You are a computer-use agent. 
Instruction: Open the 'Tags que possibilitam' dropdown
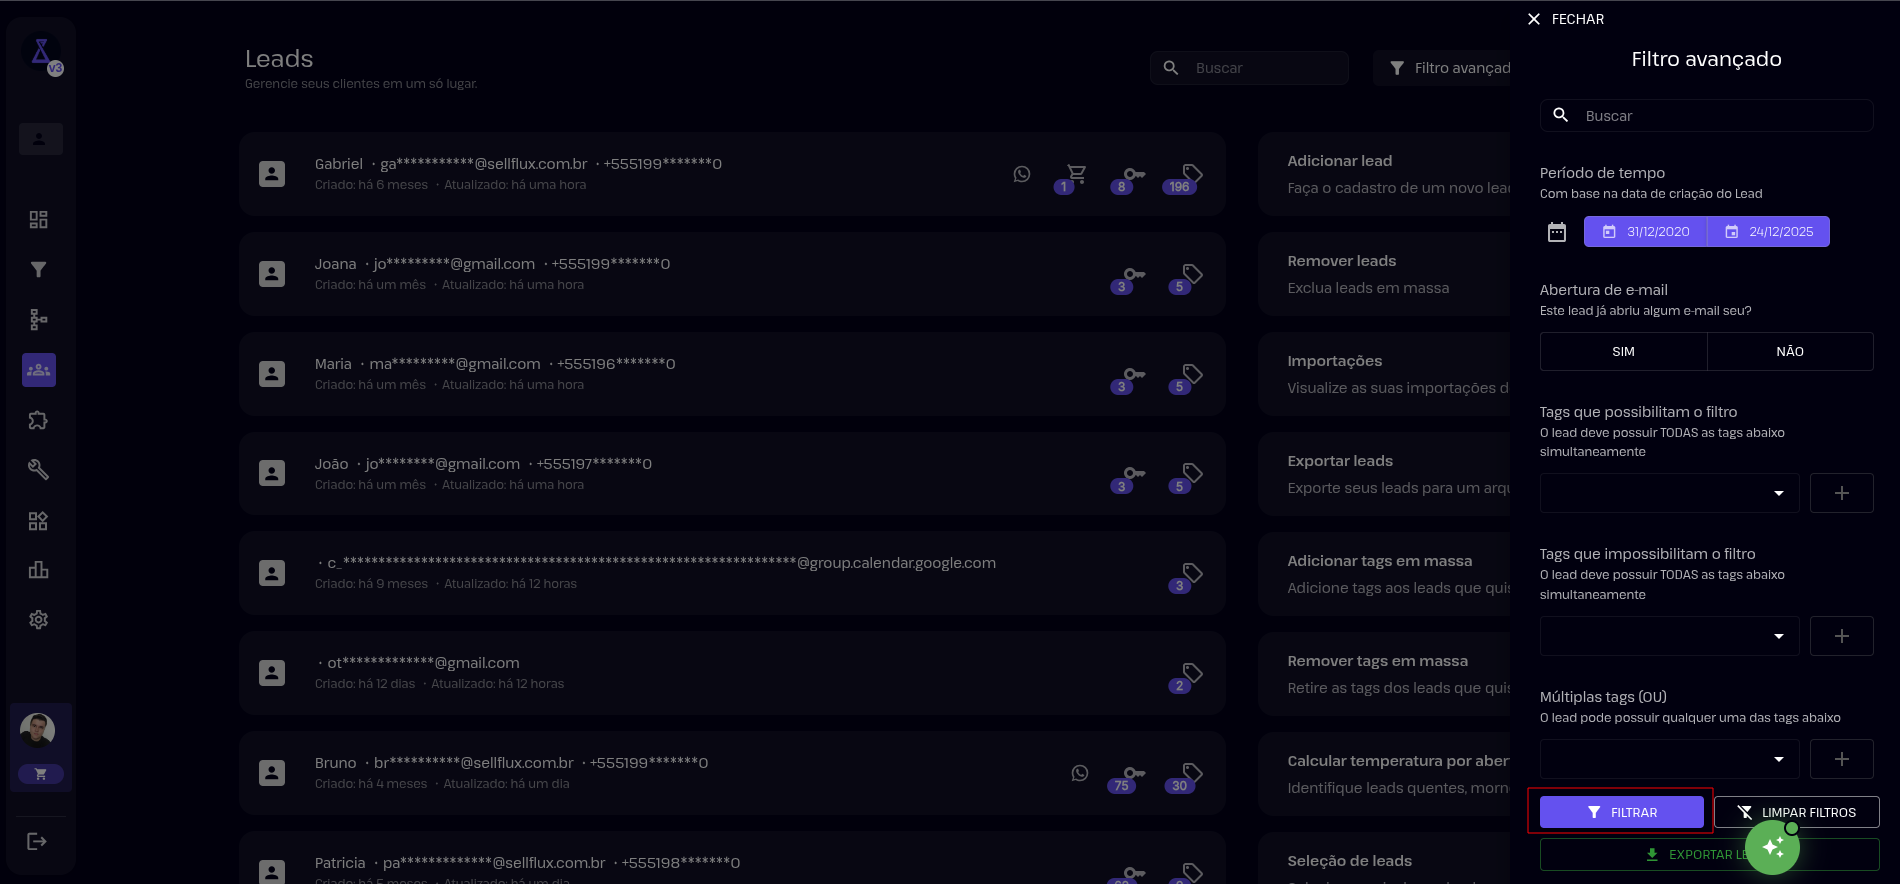pyautogui.click(x=1669, y=493)
